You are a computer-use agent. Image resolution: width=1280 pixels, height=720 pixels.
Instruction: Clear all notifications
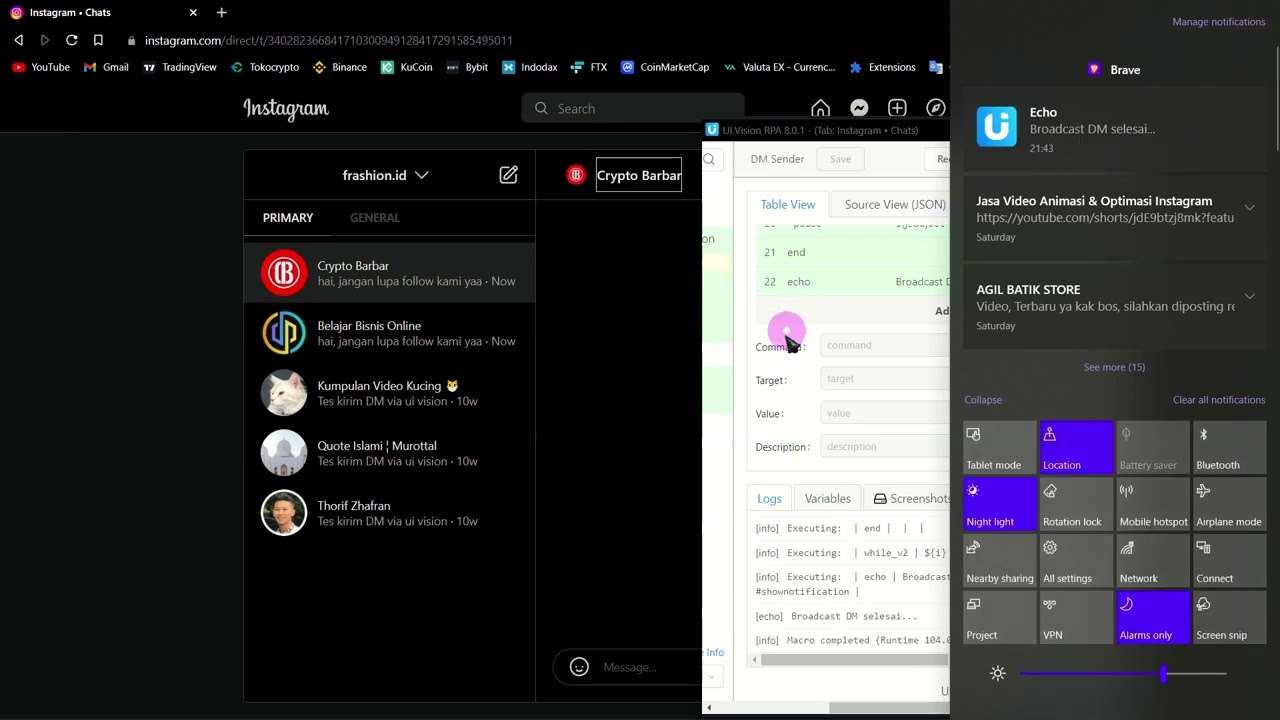(x=1218, y=400)
